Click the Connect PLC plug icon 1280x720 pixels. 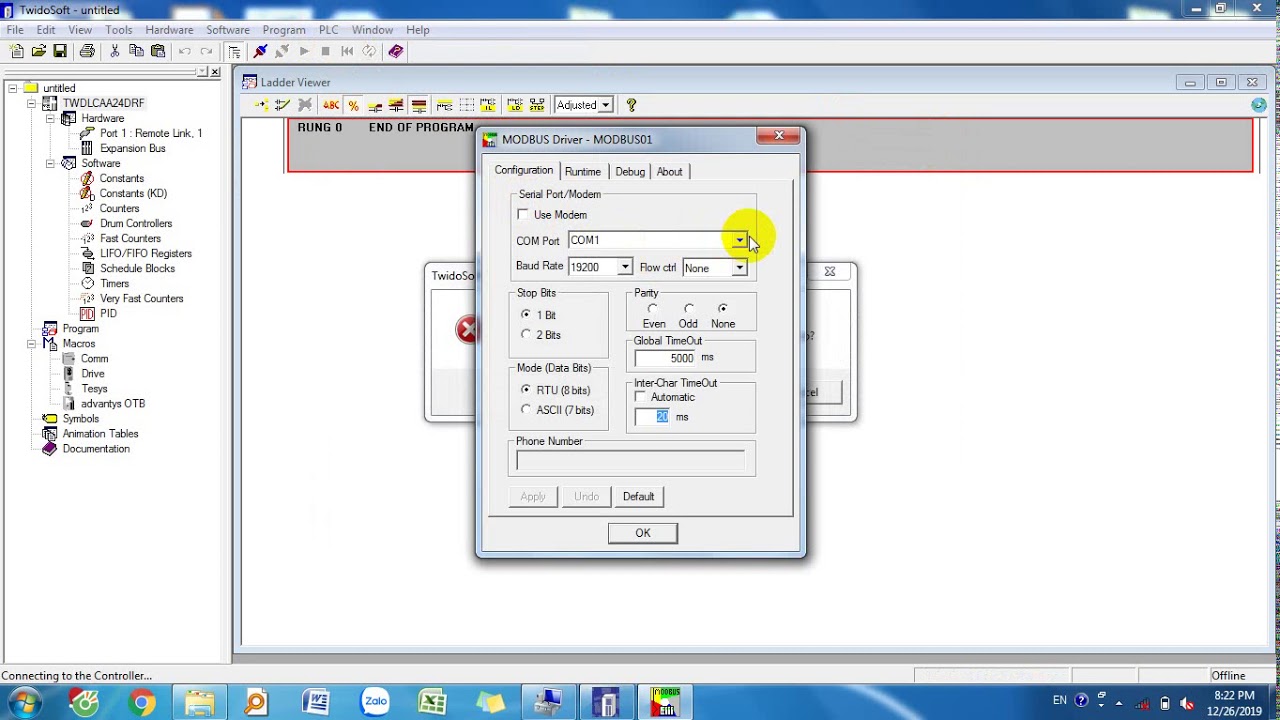tap(260, 51)
